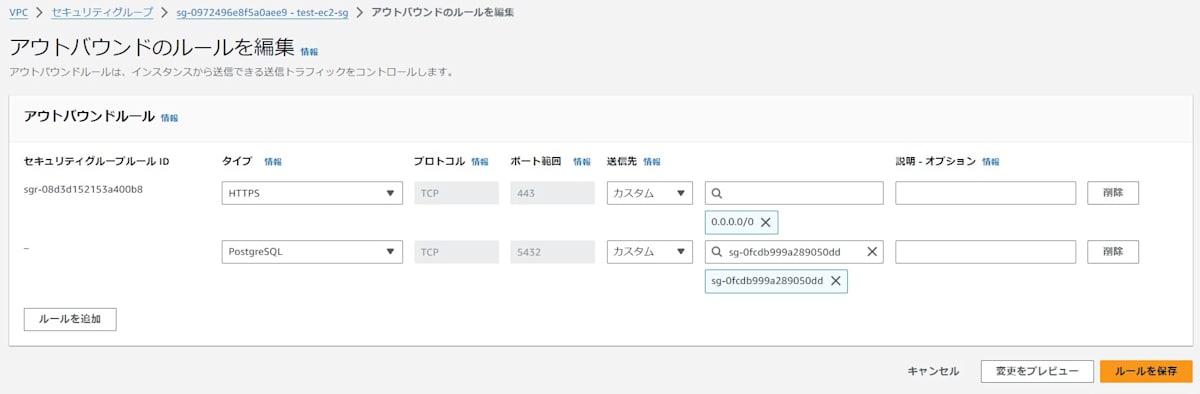
Task: Remove the 0.0.0.0/0 destination tag
Action: point(765,222)
